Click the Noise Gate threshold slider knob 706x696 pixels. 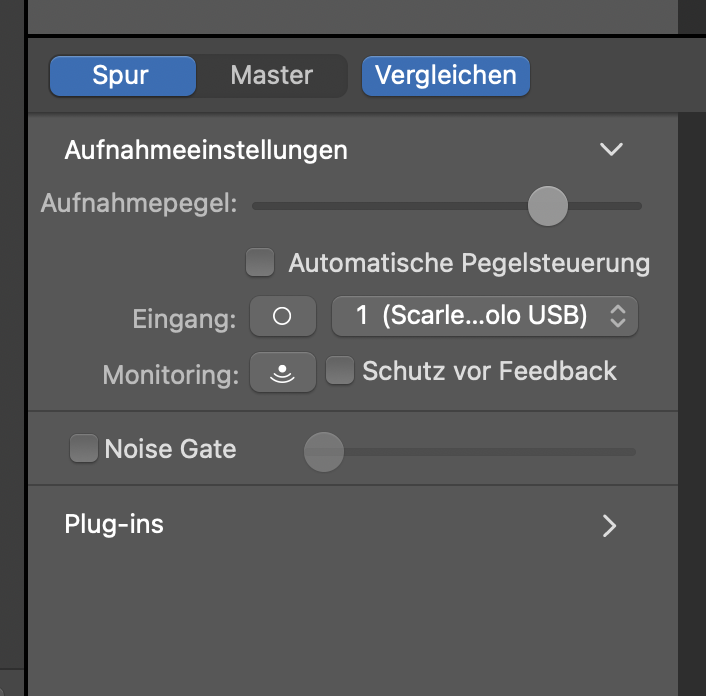pyautogui.click(x=324, y=452)
